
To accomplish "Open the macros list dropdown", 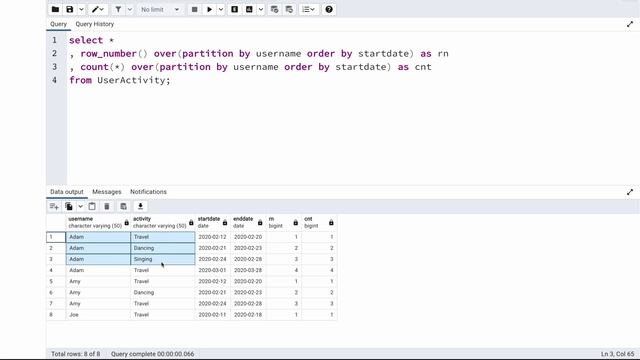I will coord(309,9).
